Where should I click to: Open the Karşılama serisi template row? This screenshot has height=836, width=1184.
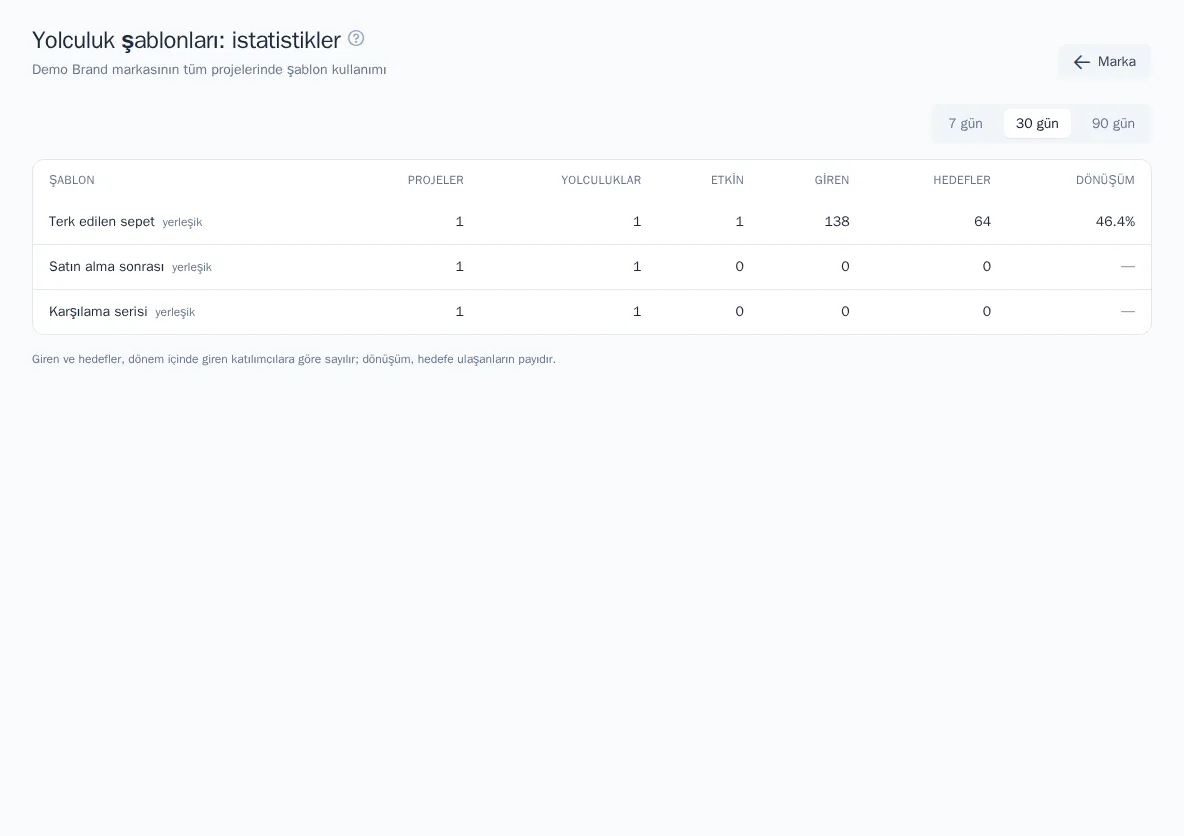pyautogui.click(x=591, y=312)
